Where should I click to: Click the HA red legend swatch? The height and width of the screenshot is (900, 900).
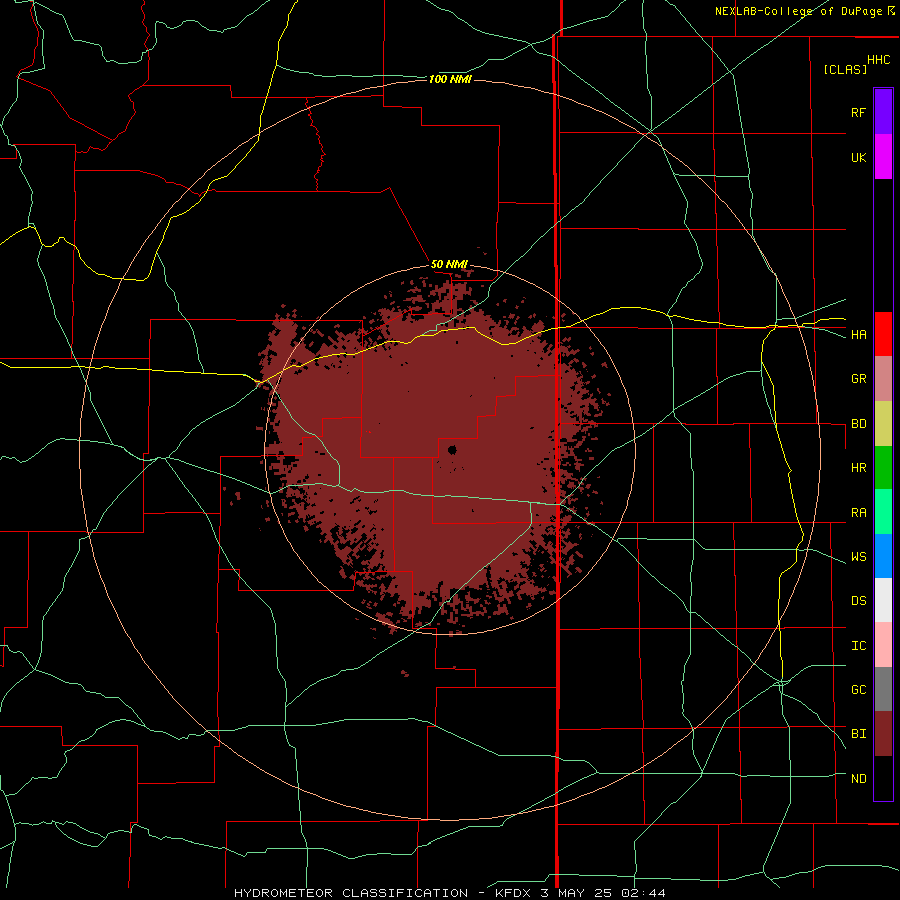[x=883, y=334]
